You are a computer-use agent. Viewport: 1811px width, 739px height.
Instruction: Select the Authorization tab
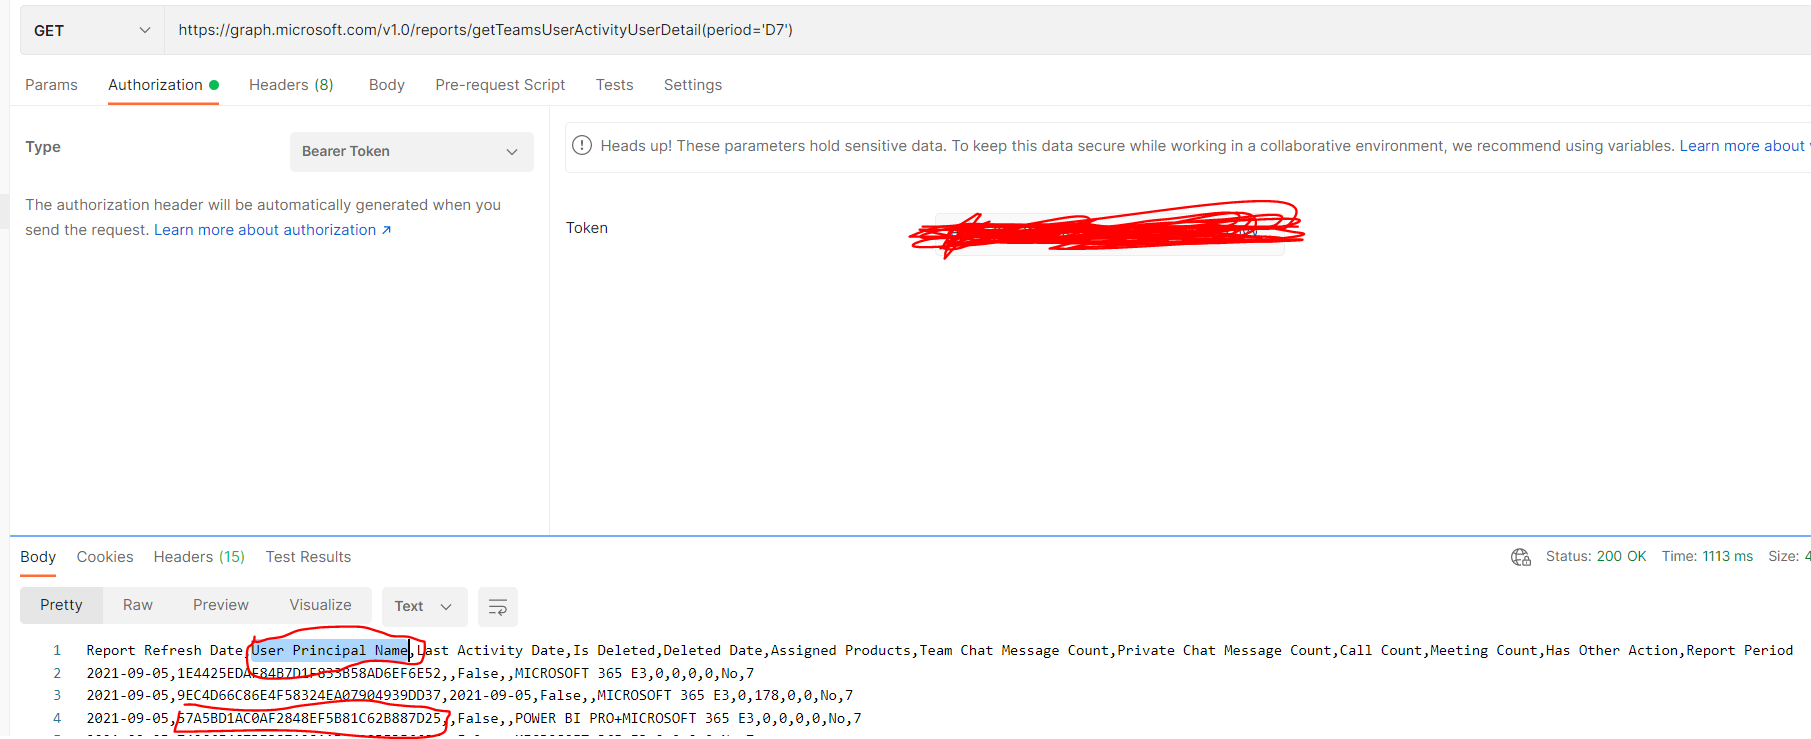click(163, 85)
